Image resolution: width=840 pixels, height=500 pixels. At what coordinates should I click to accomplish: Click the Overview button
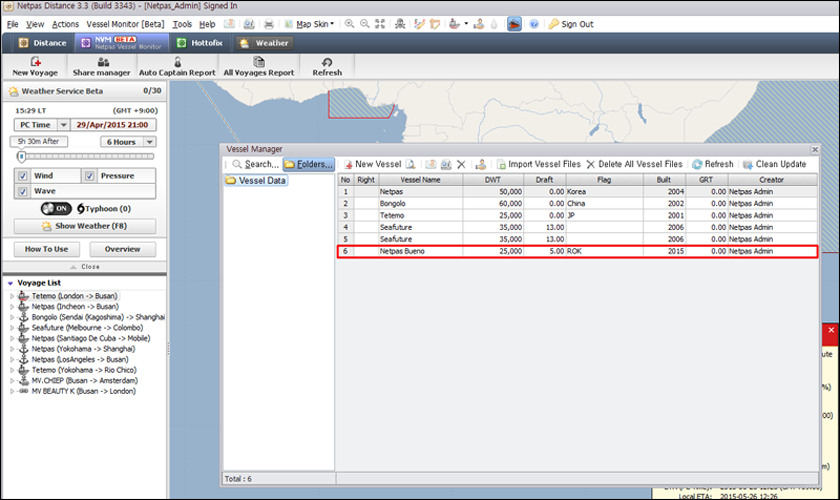click(x=123, y=249)
